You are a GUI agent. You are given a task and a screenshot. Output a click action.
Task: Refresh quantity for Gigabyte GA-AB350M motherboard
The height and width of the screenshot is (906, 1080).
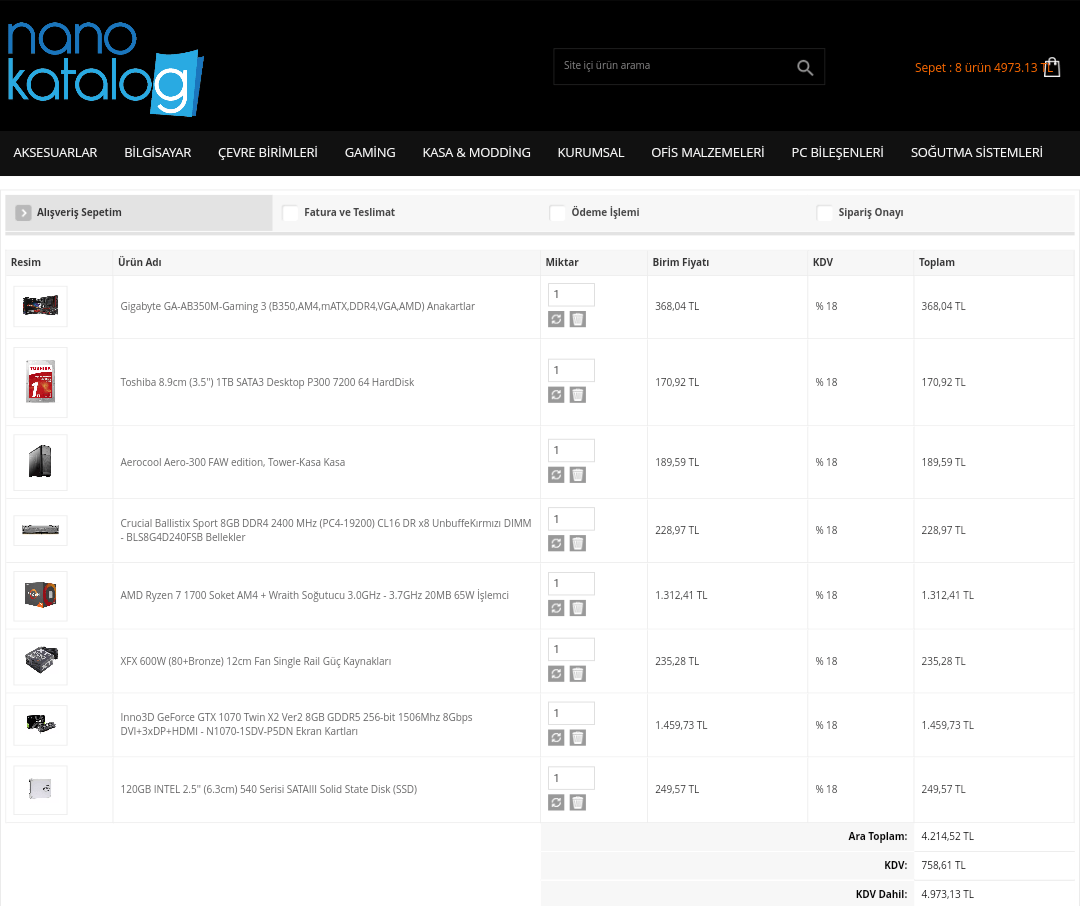[557, 319]
